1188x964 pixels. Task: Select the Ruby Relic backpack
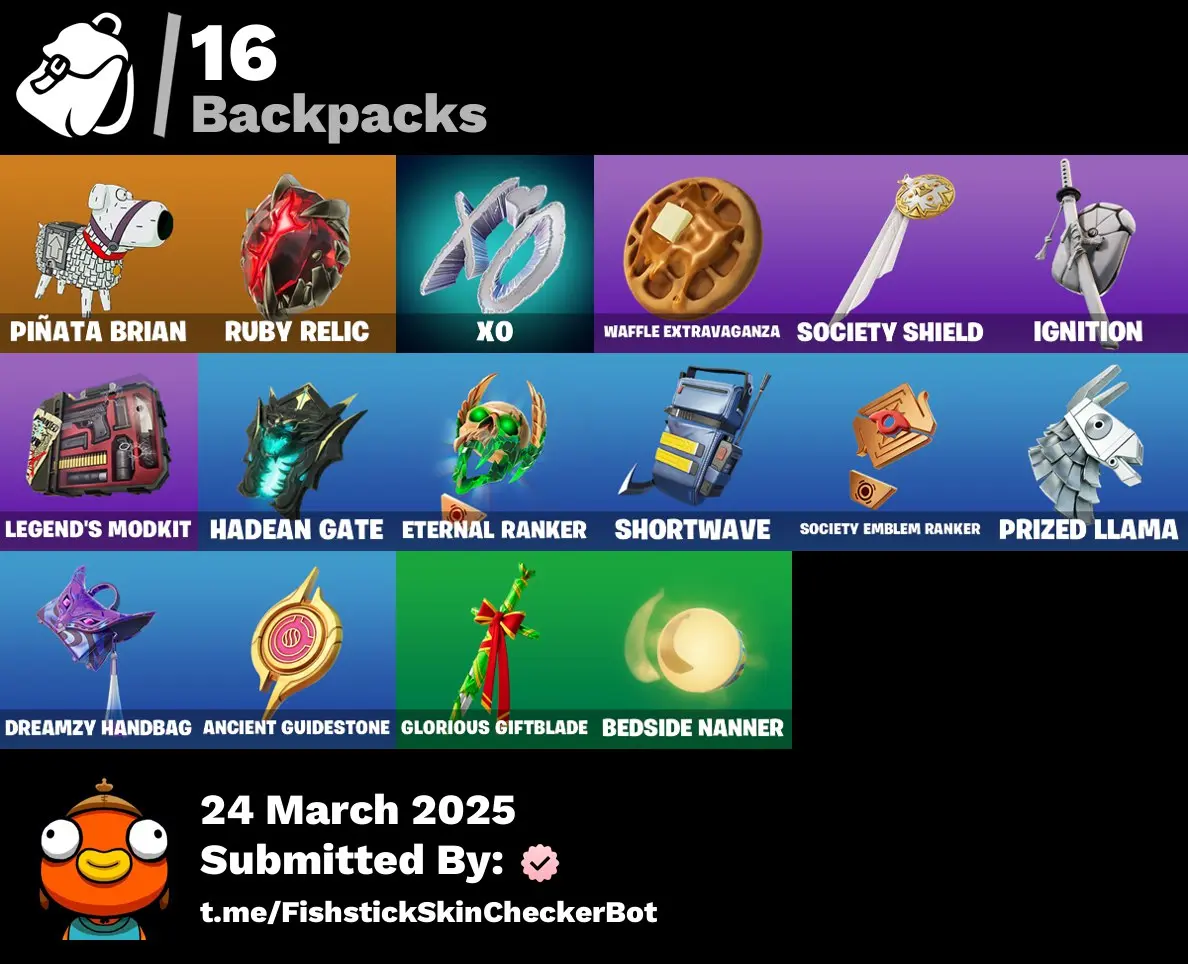coord(297,254)
